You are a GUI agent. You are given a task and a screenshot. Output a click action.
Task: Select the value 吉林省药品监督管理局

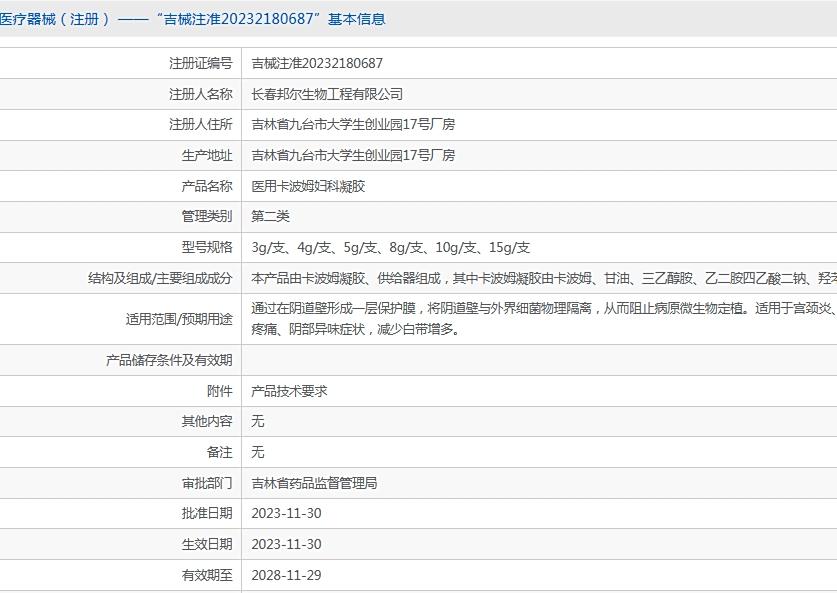point(314,483)
